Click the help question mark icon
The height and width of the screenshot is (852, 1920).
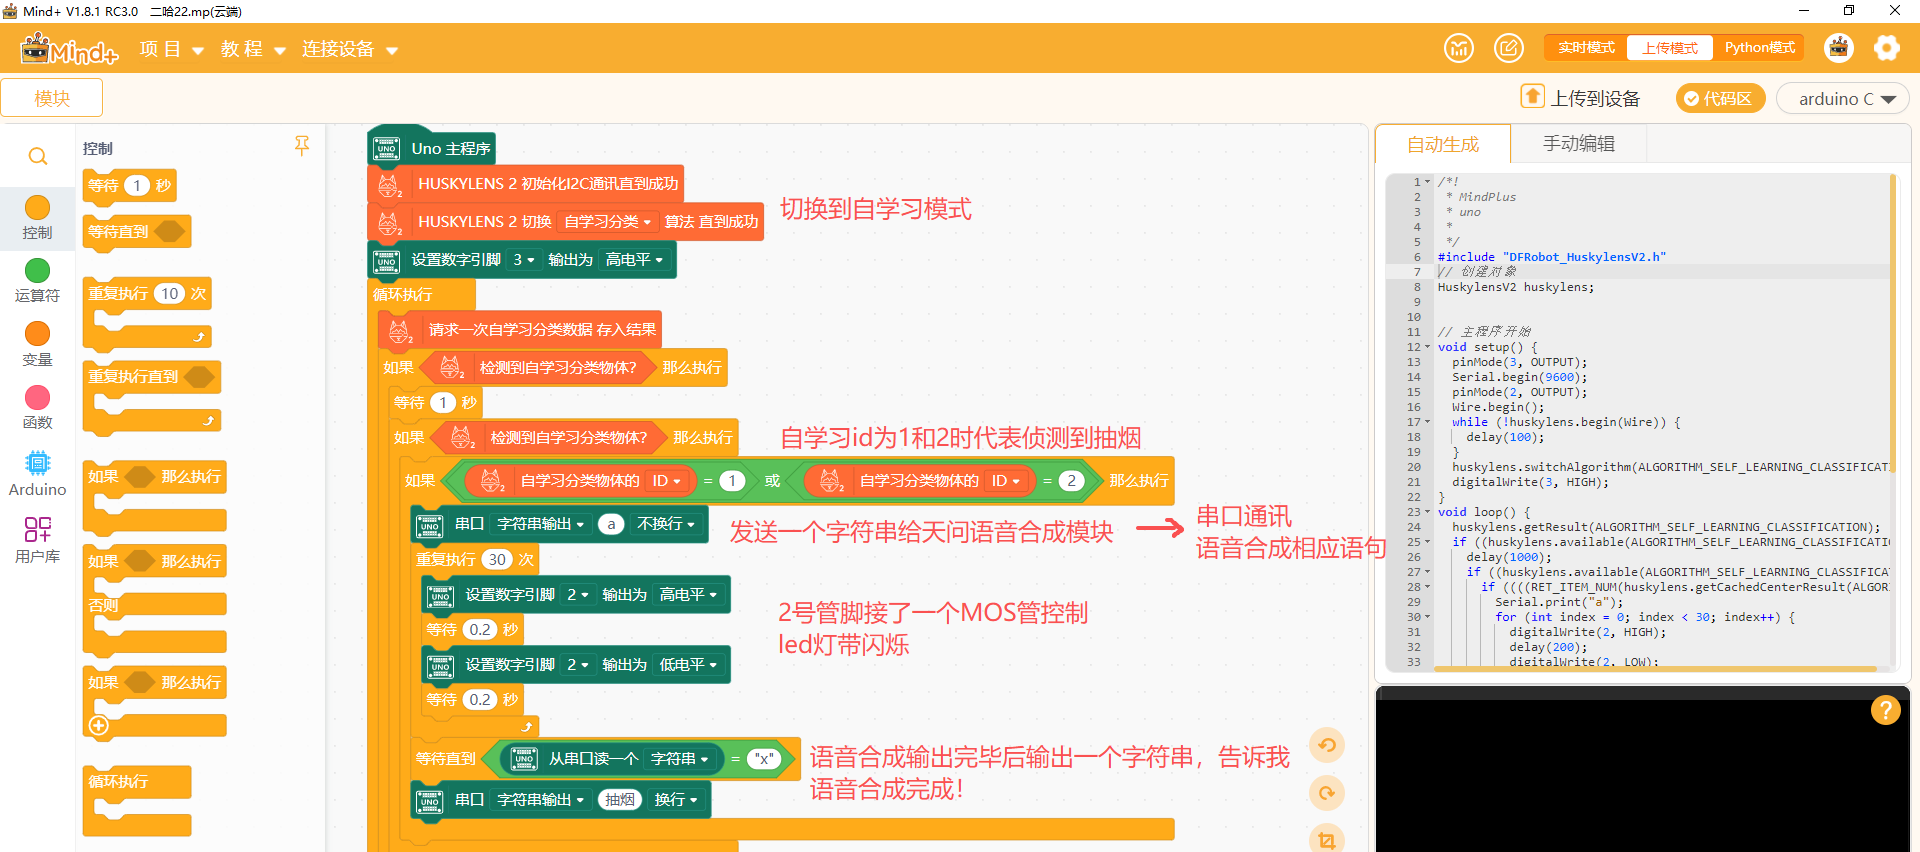tap(1885, 710)
